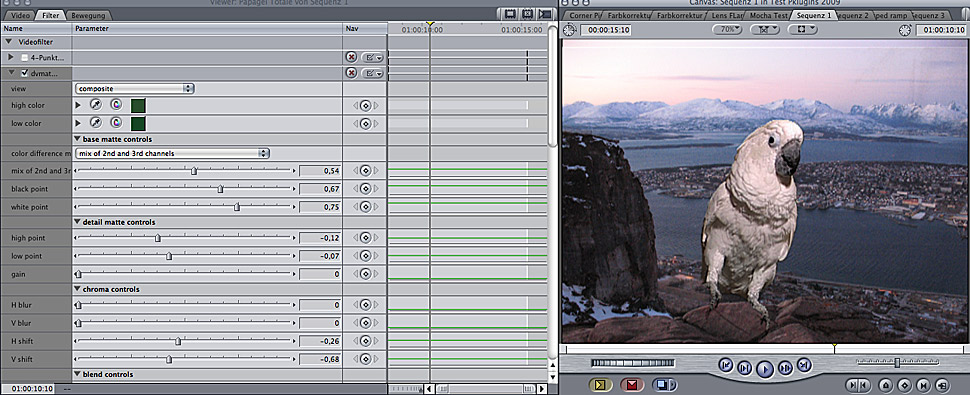Click first viewer sync button top right
970x395 pixels.
click(510, 14)
